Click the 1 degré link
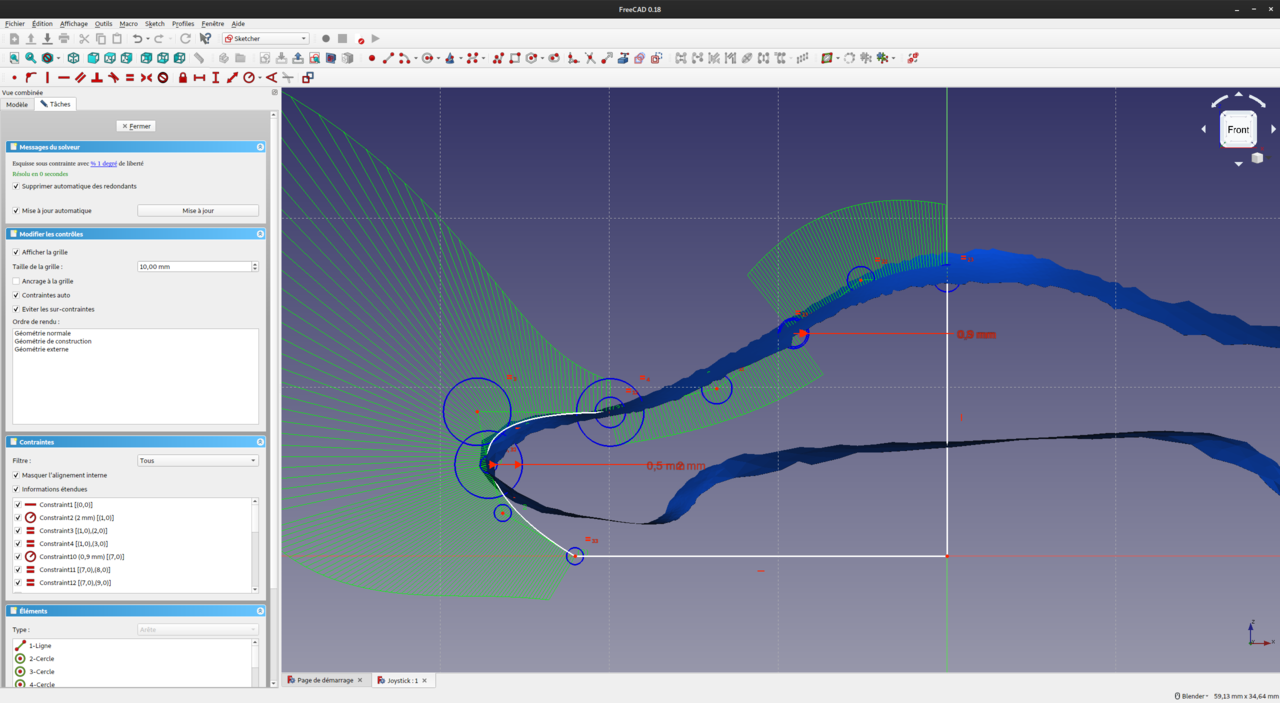 [x=103, y=163]
